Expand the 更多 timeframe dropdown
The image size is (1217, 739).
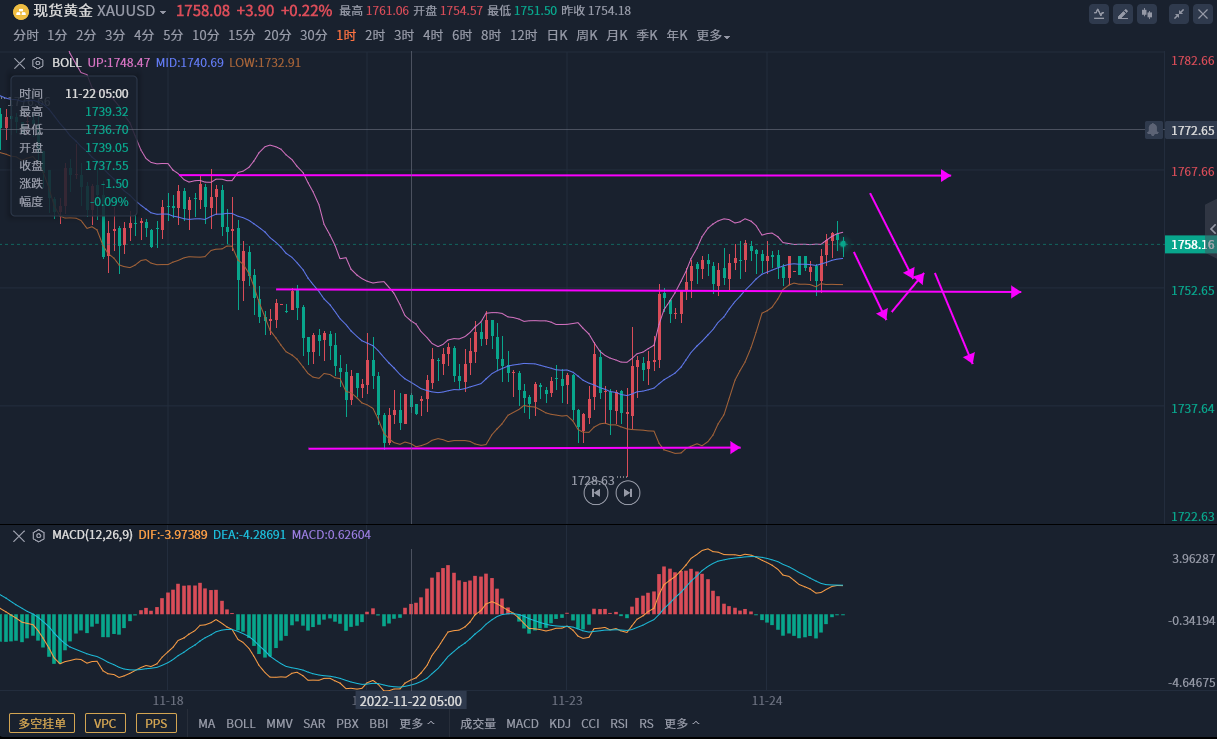click(713, 35)
